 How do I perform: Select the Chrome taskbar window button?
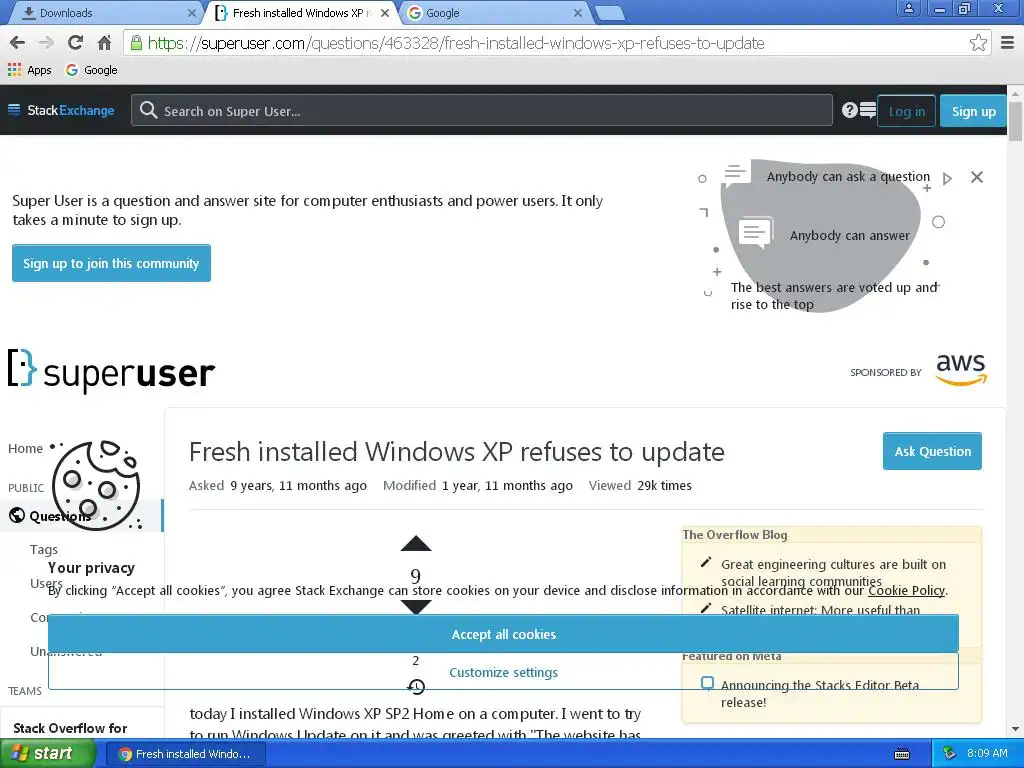(185, 754)
